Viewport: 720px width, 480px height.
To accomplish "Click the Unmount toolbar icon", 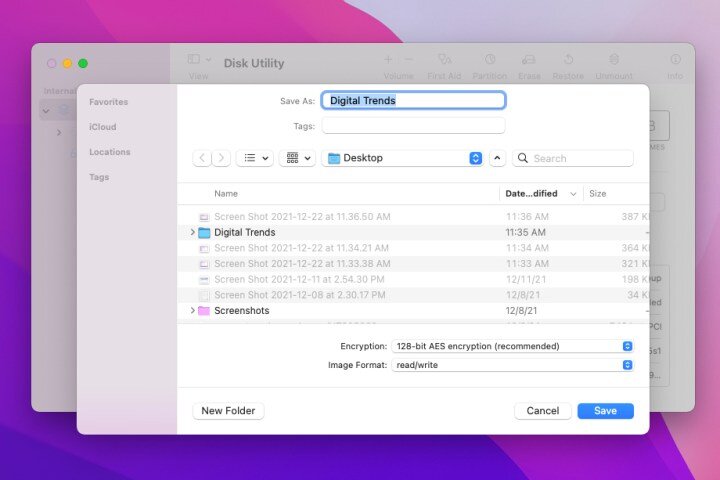I will pyautogui.click(x=614, y=59).
